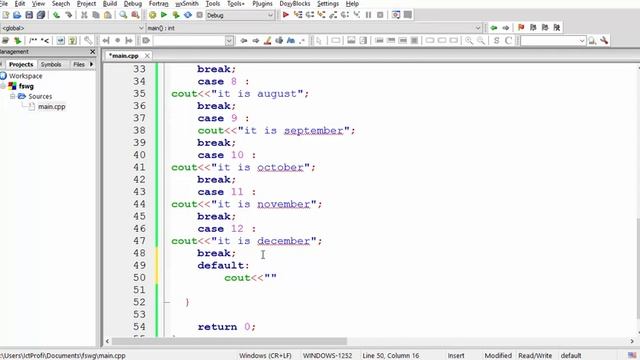Image resolution: width=640 pixels, height=360 pixels.
Task: Toggle the S source button
Action: tap(496, 40)
